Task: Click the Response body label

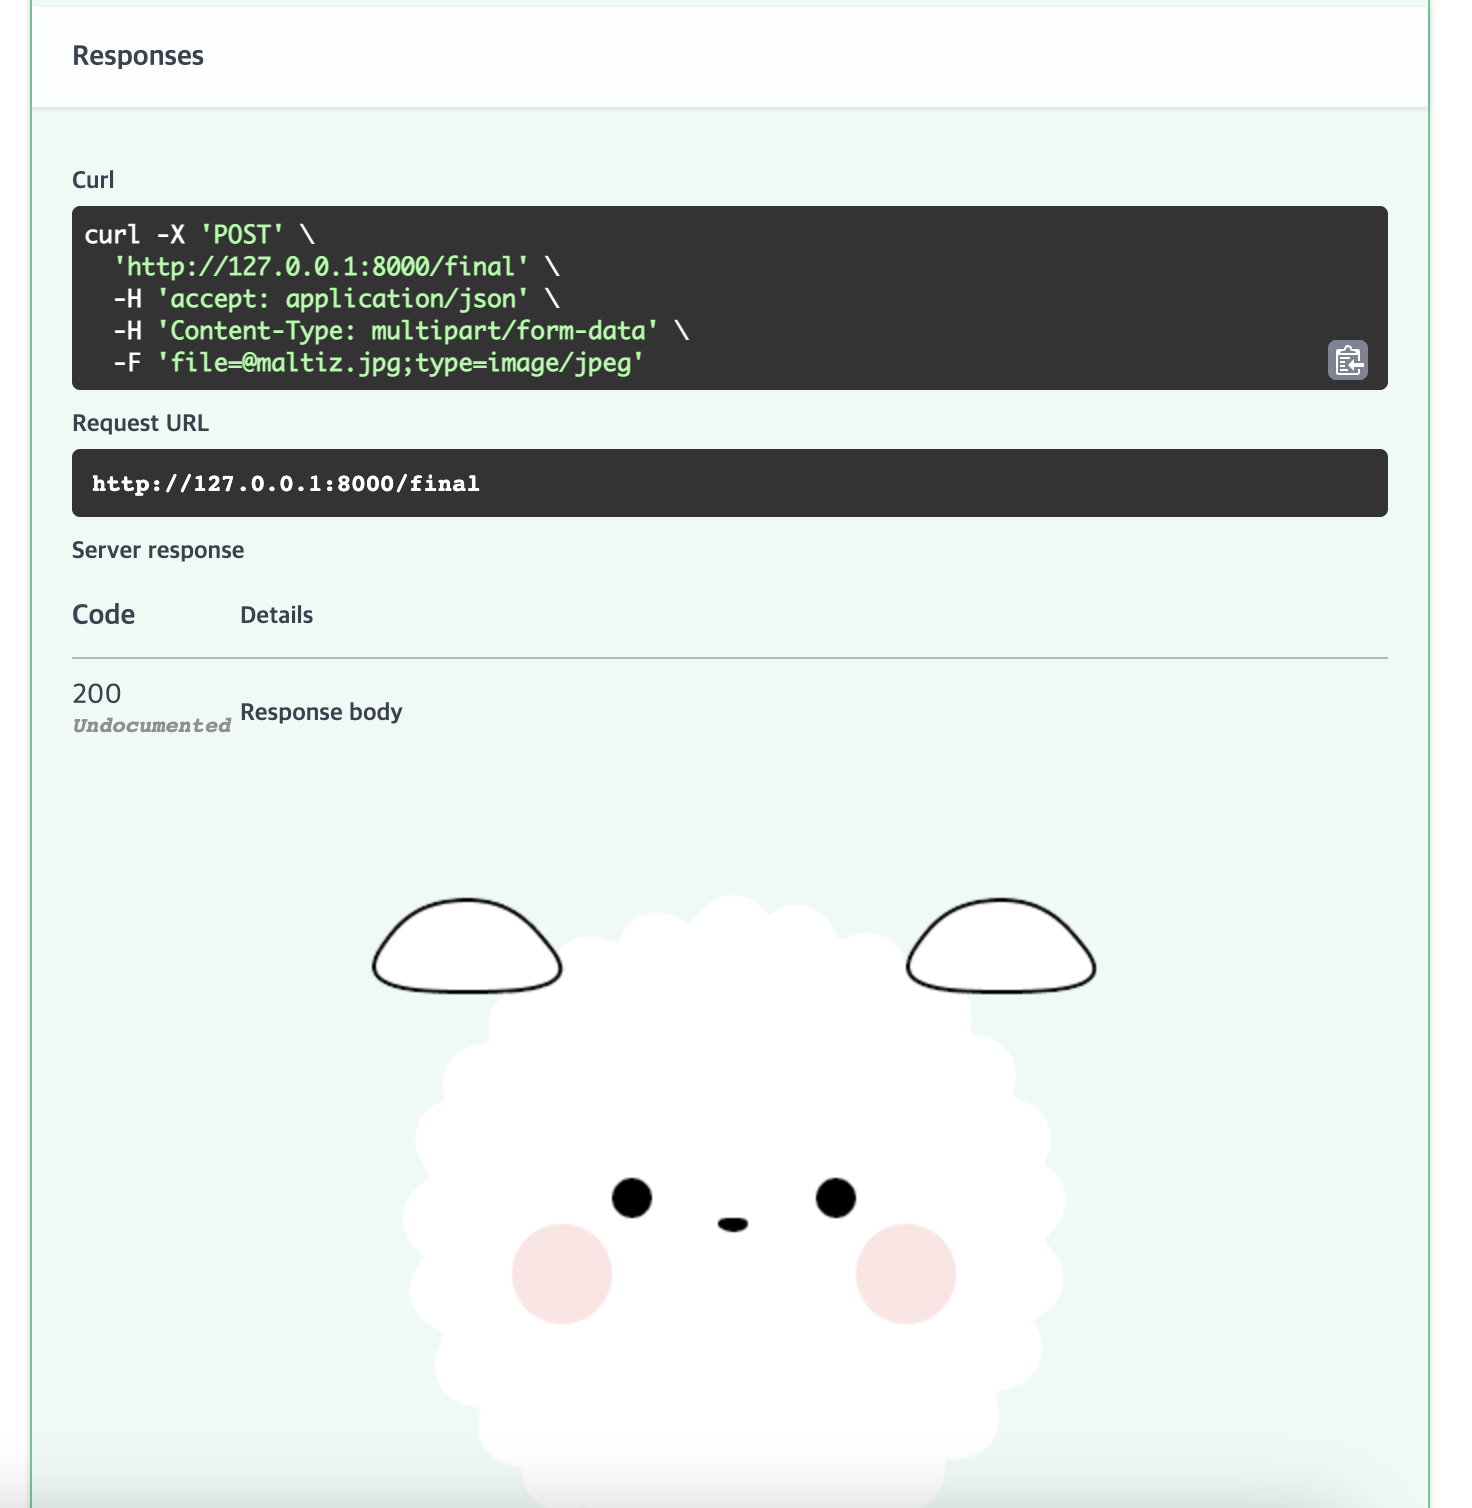Action: 321,712
